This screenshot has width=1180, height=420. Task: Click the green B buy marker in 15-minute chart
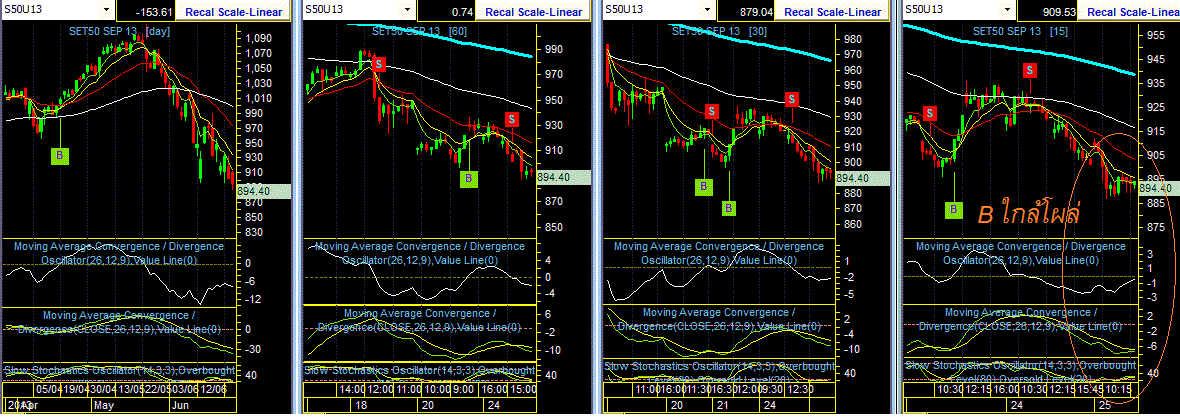(953, 209)
